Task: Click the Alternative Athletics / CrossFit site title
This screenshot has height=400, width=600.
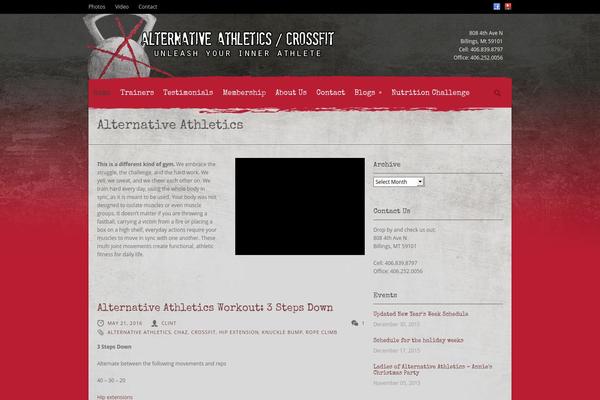Action: point(238,39)
